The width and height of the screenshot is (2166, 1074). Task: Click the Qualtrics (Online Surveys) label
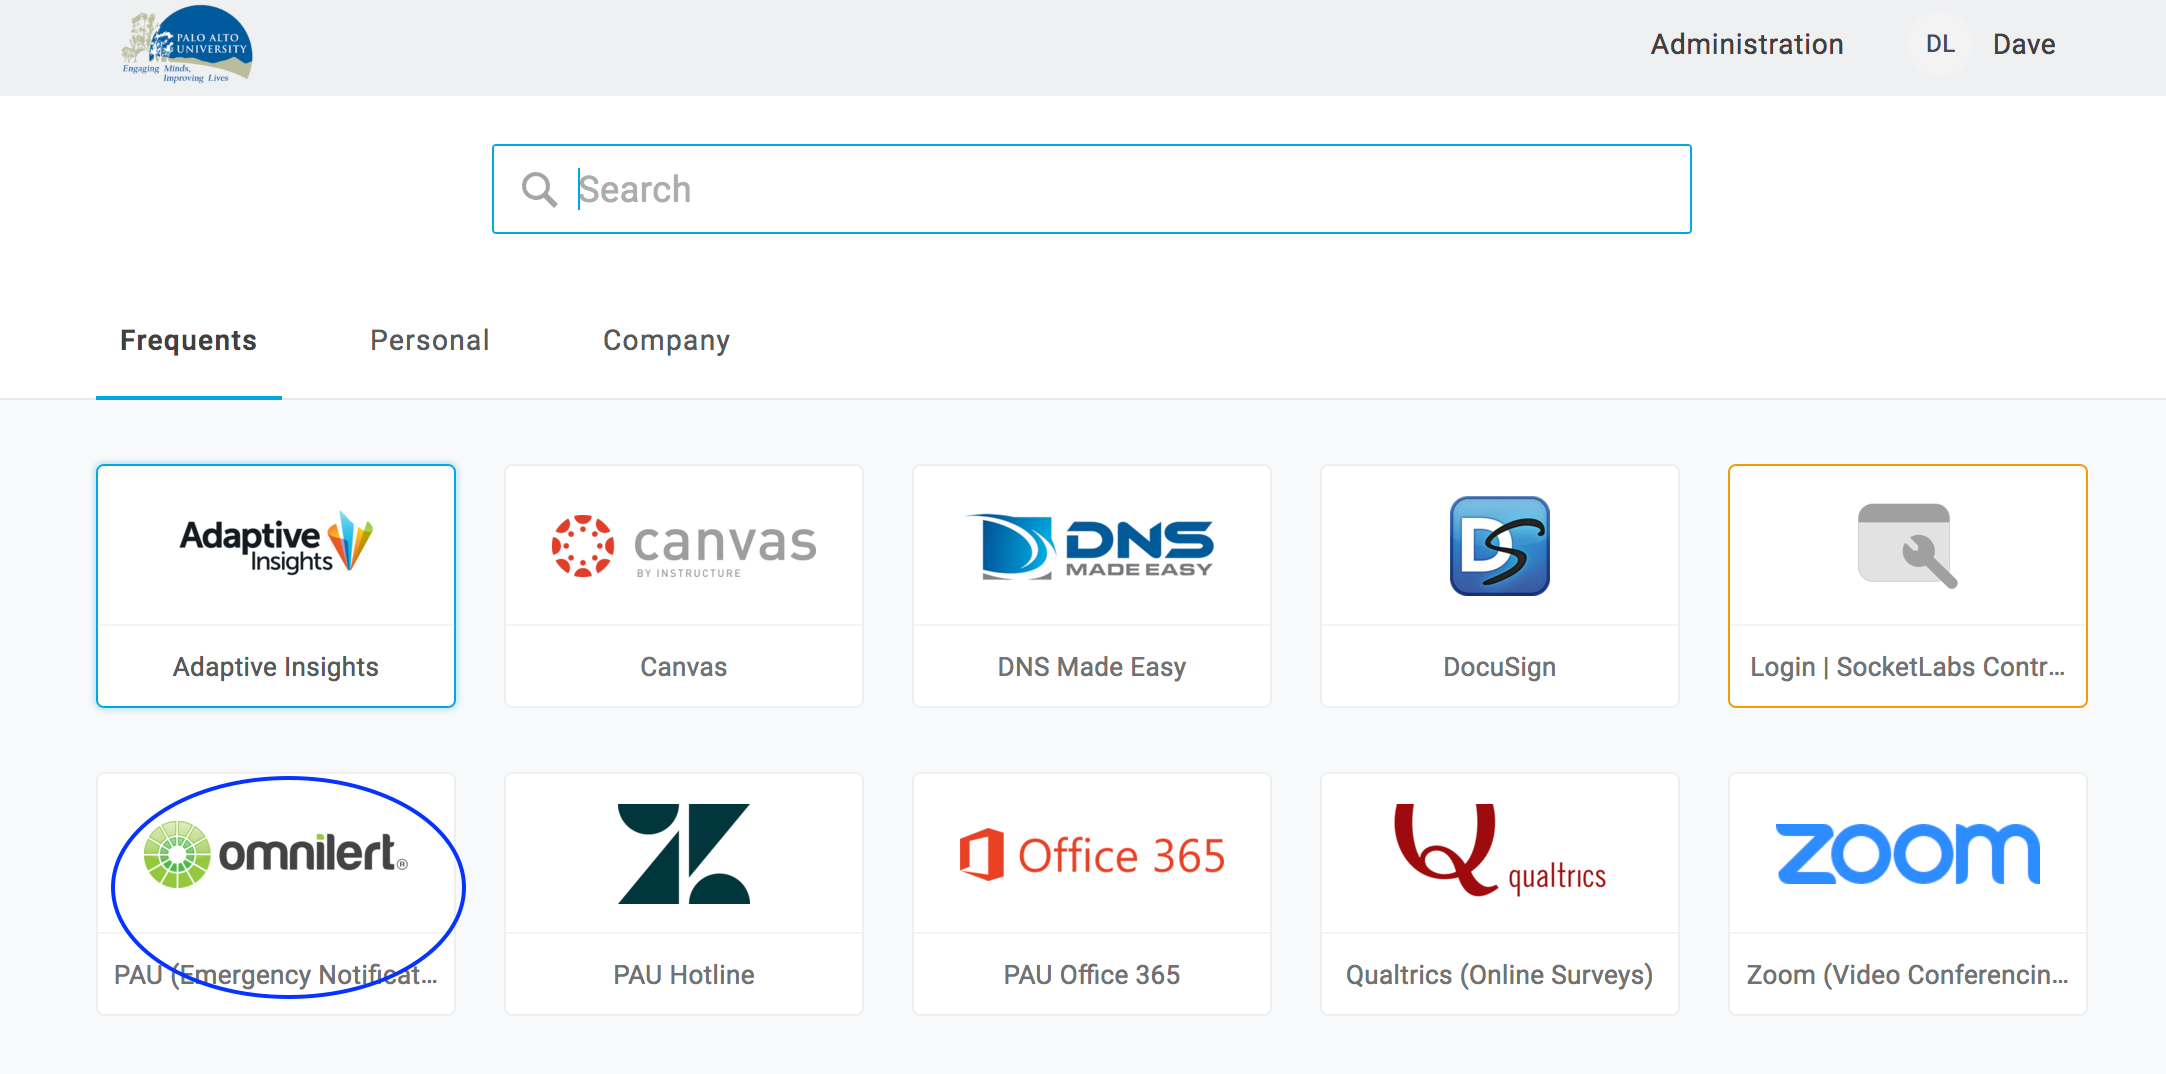click(1500, 975)
